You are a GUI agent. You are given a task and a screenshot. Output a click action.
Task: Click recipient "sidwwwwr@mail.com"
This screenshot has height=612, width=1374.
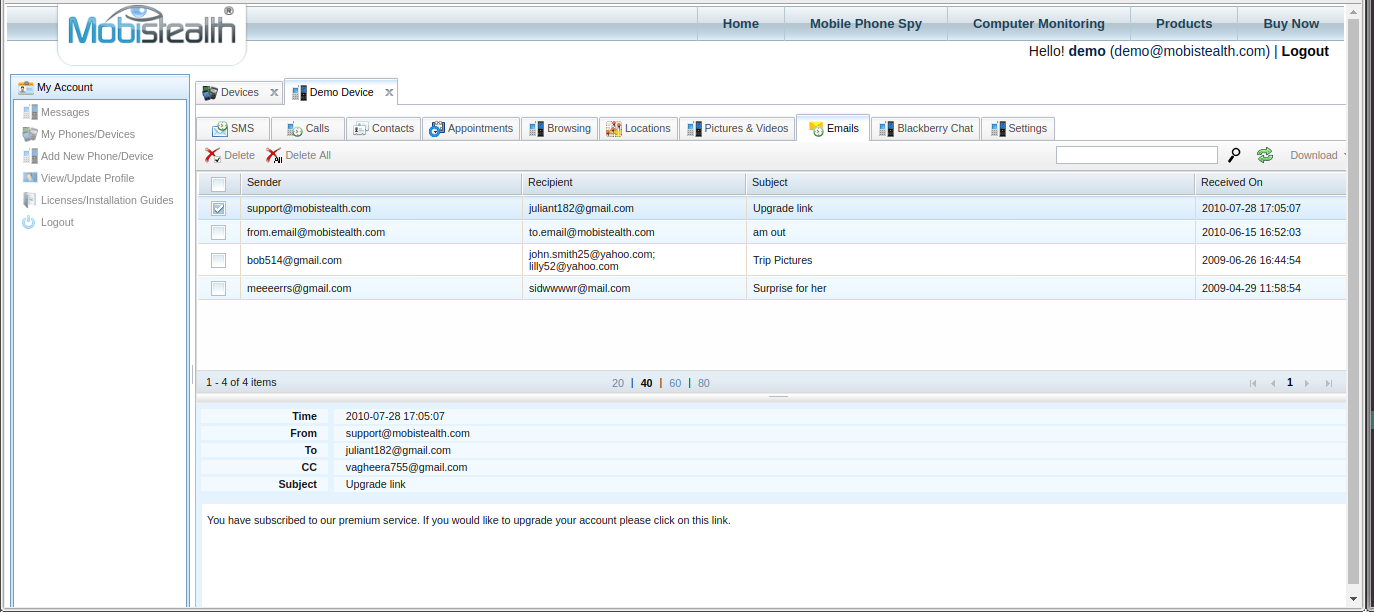[x=580, y=288]
